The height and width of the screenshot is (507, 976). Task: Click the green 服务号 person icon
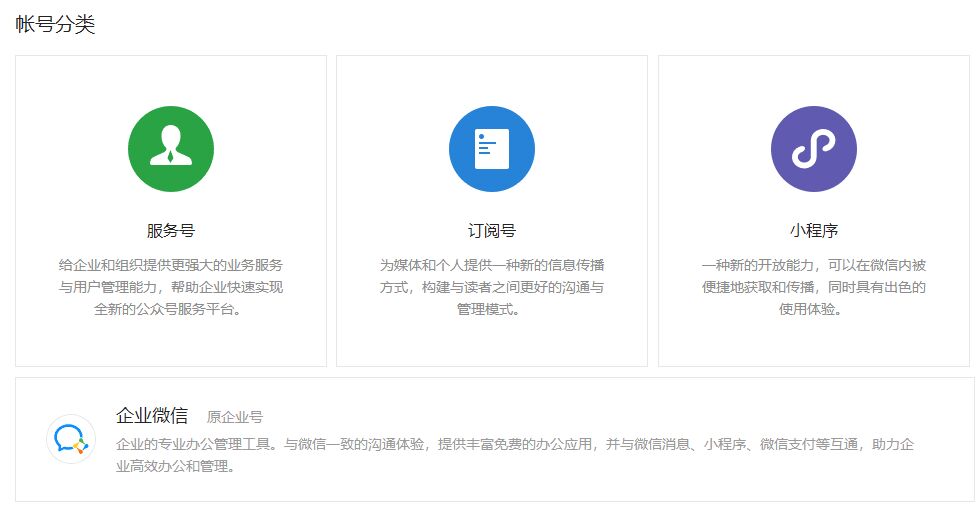point(171,149)
